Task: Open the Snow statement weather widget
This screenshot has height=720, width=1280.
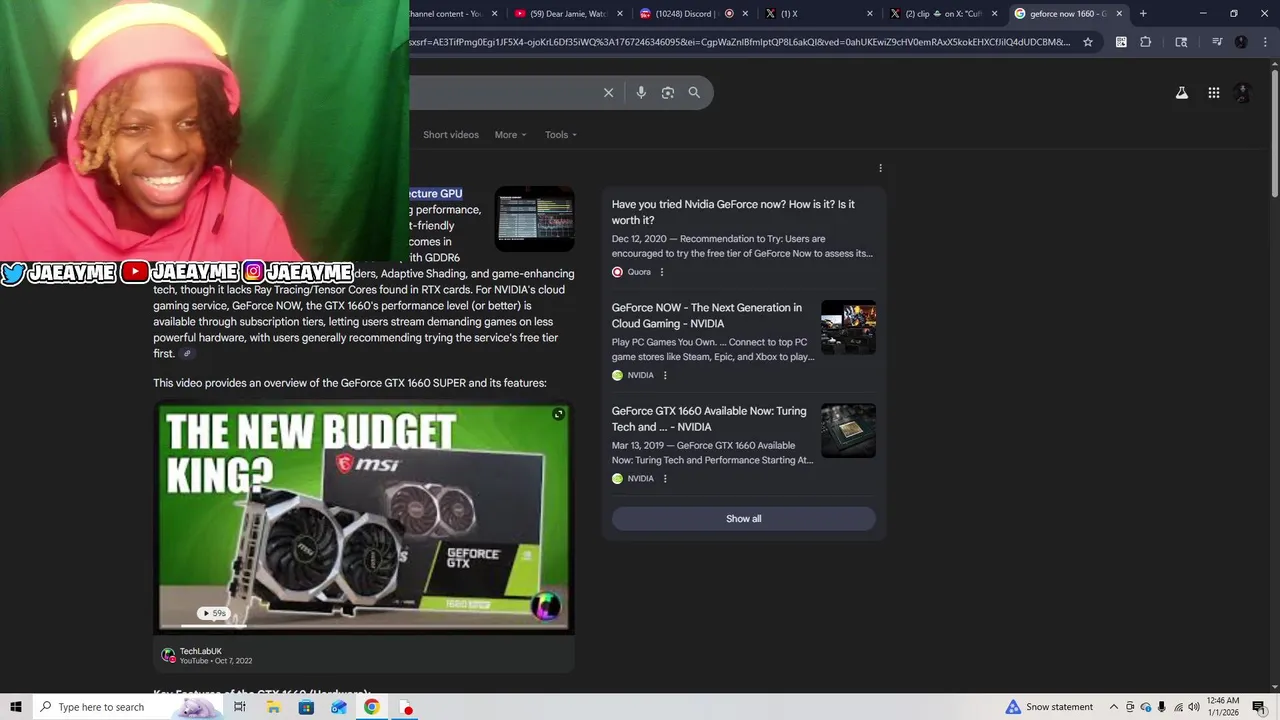Action: 1049,707
